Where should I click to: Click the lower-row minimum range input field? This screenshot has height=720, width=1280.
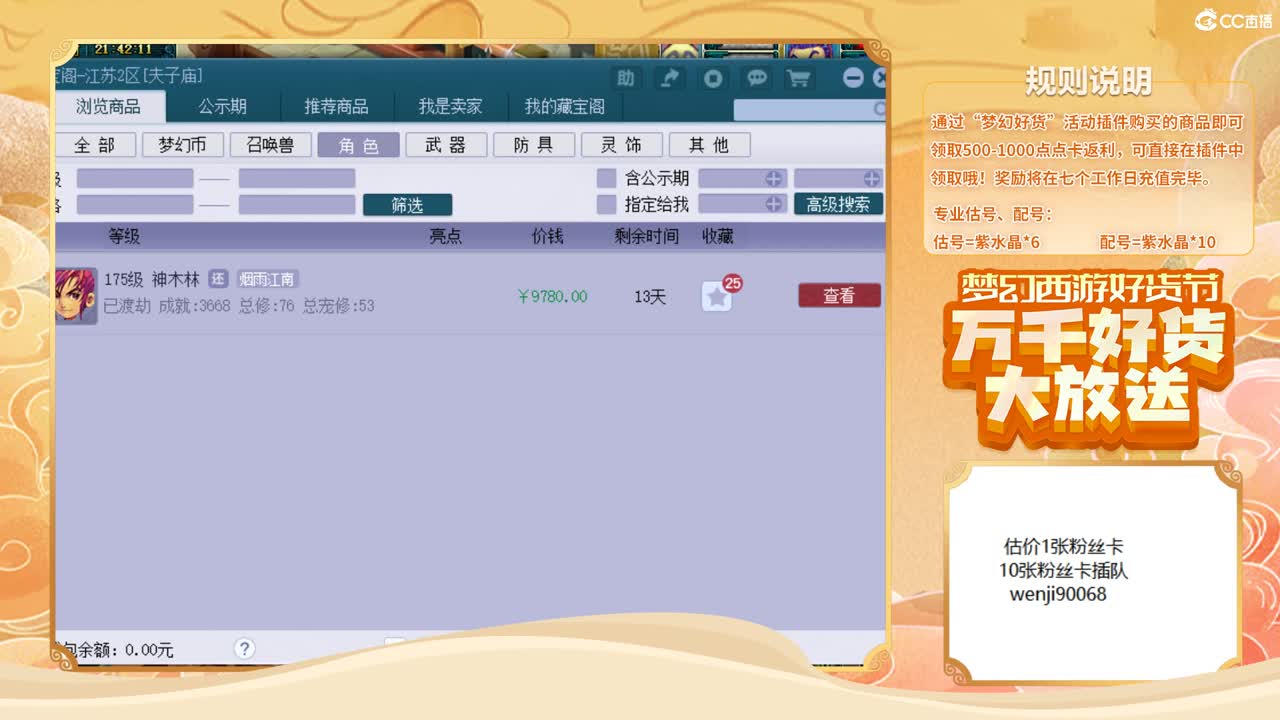click(x=135, y=204)
